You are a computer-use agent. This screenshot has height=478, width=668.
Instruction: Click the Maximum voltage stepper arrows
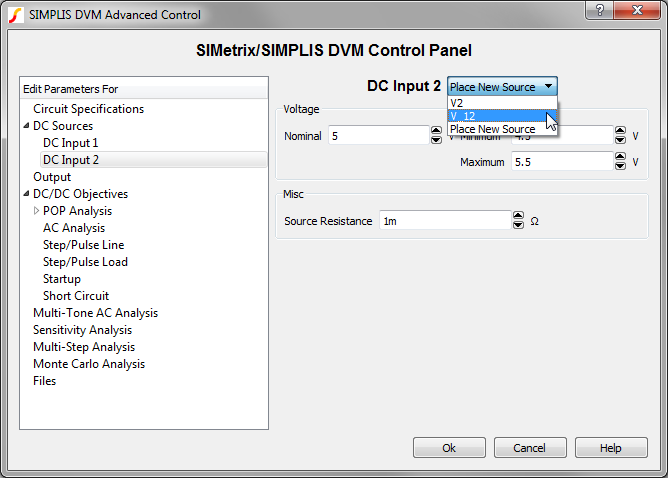pos(619,161)
